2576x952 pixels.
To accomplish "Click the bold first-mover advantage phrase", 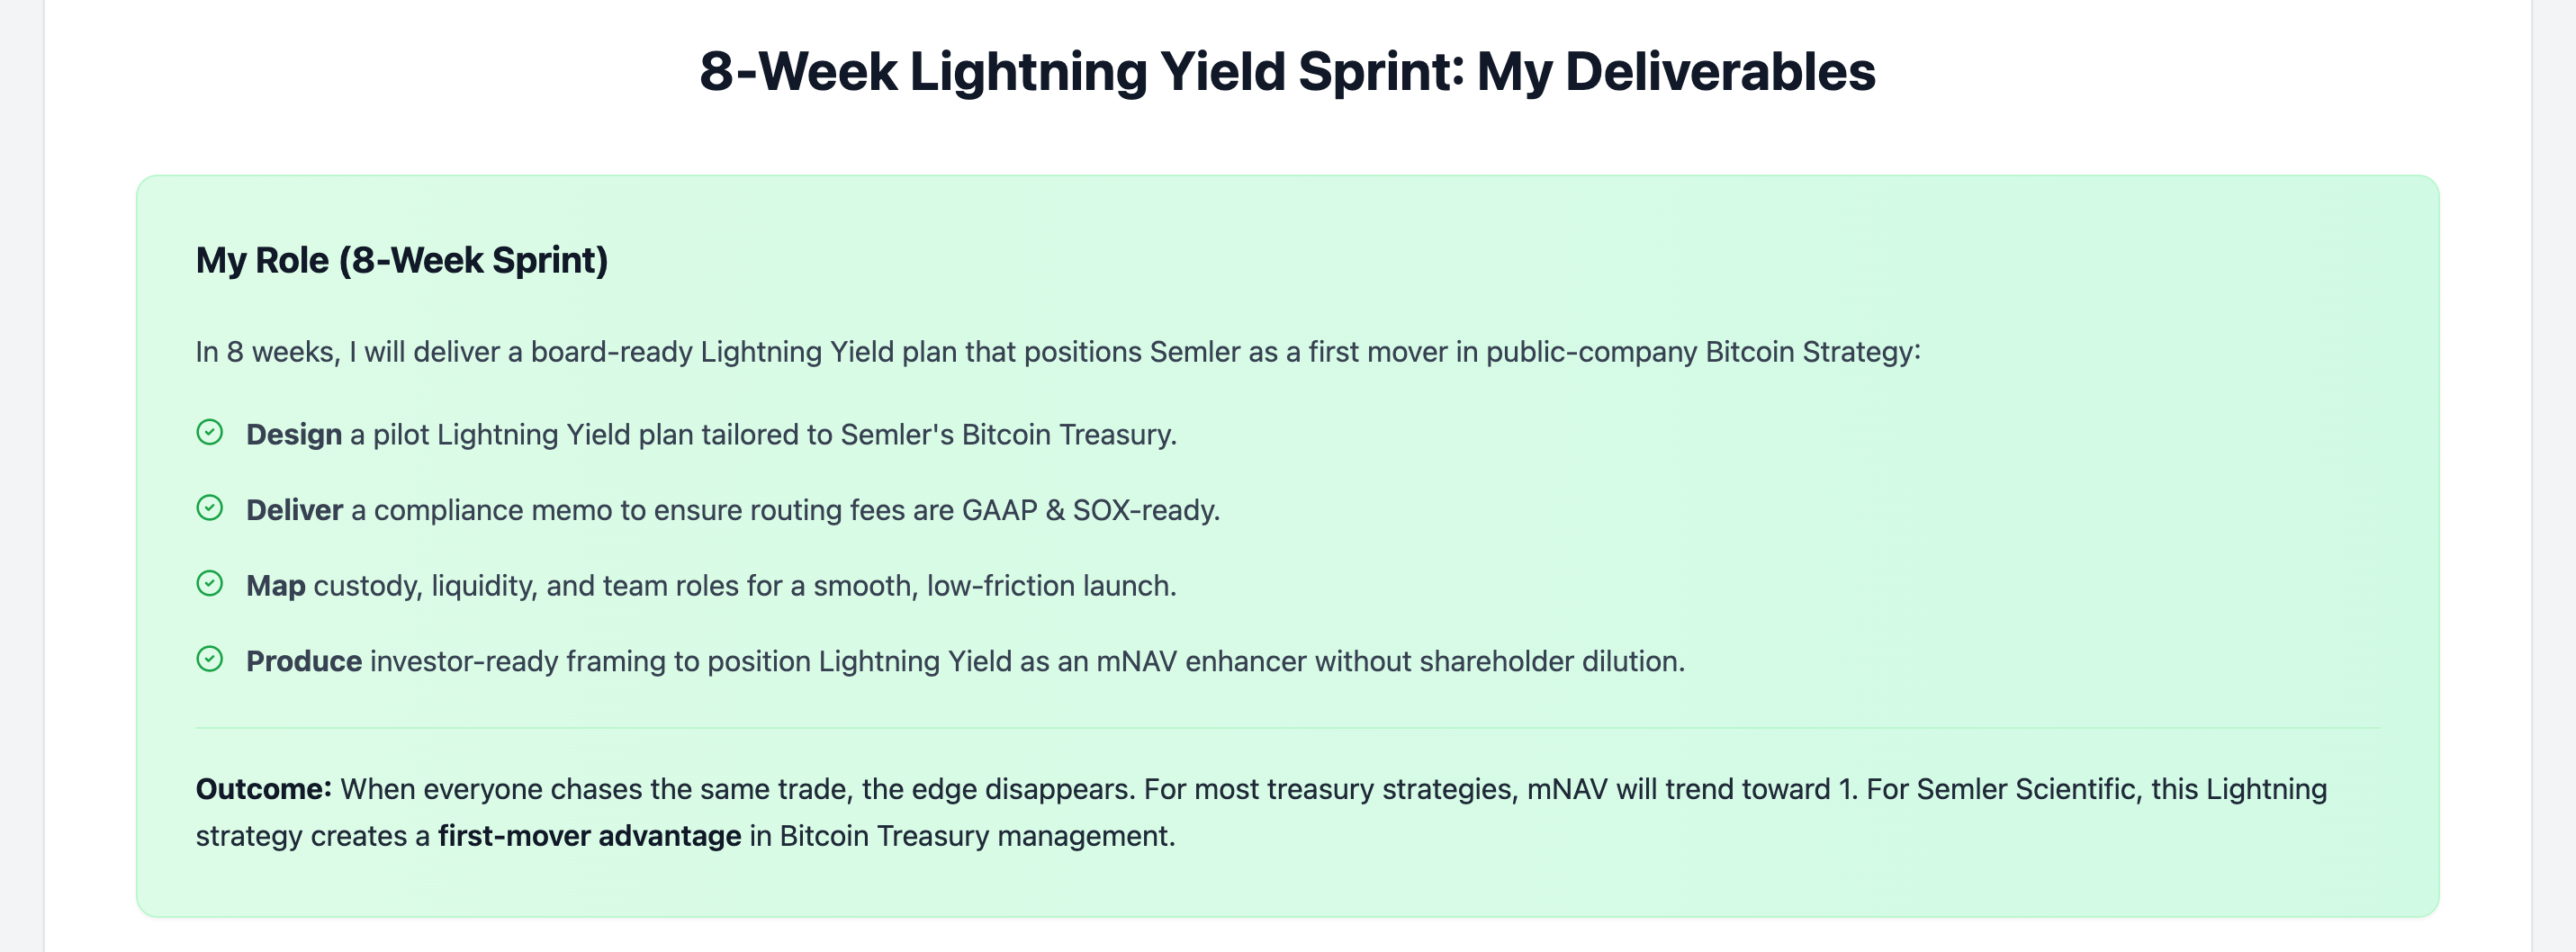I will click(x=590, y=835).
